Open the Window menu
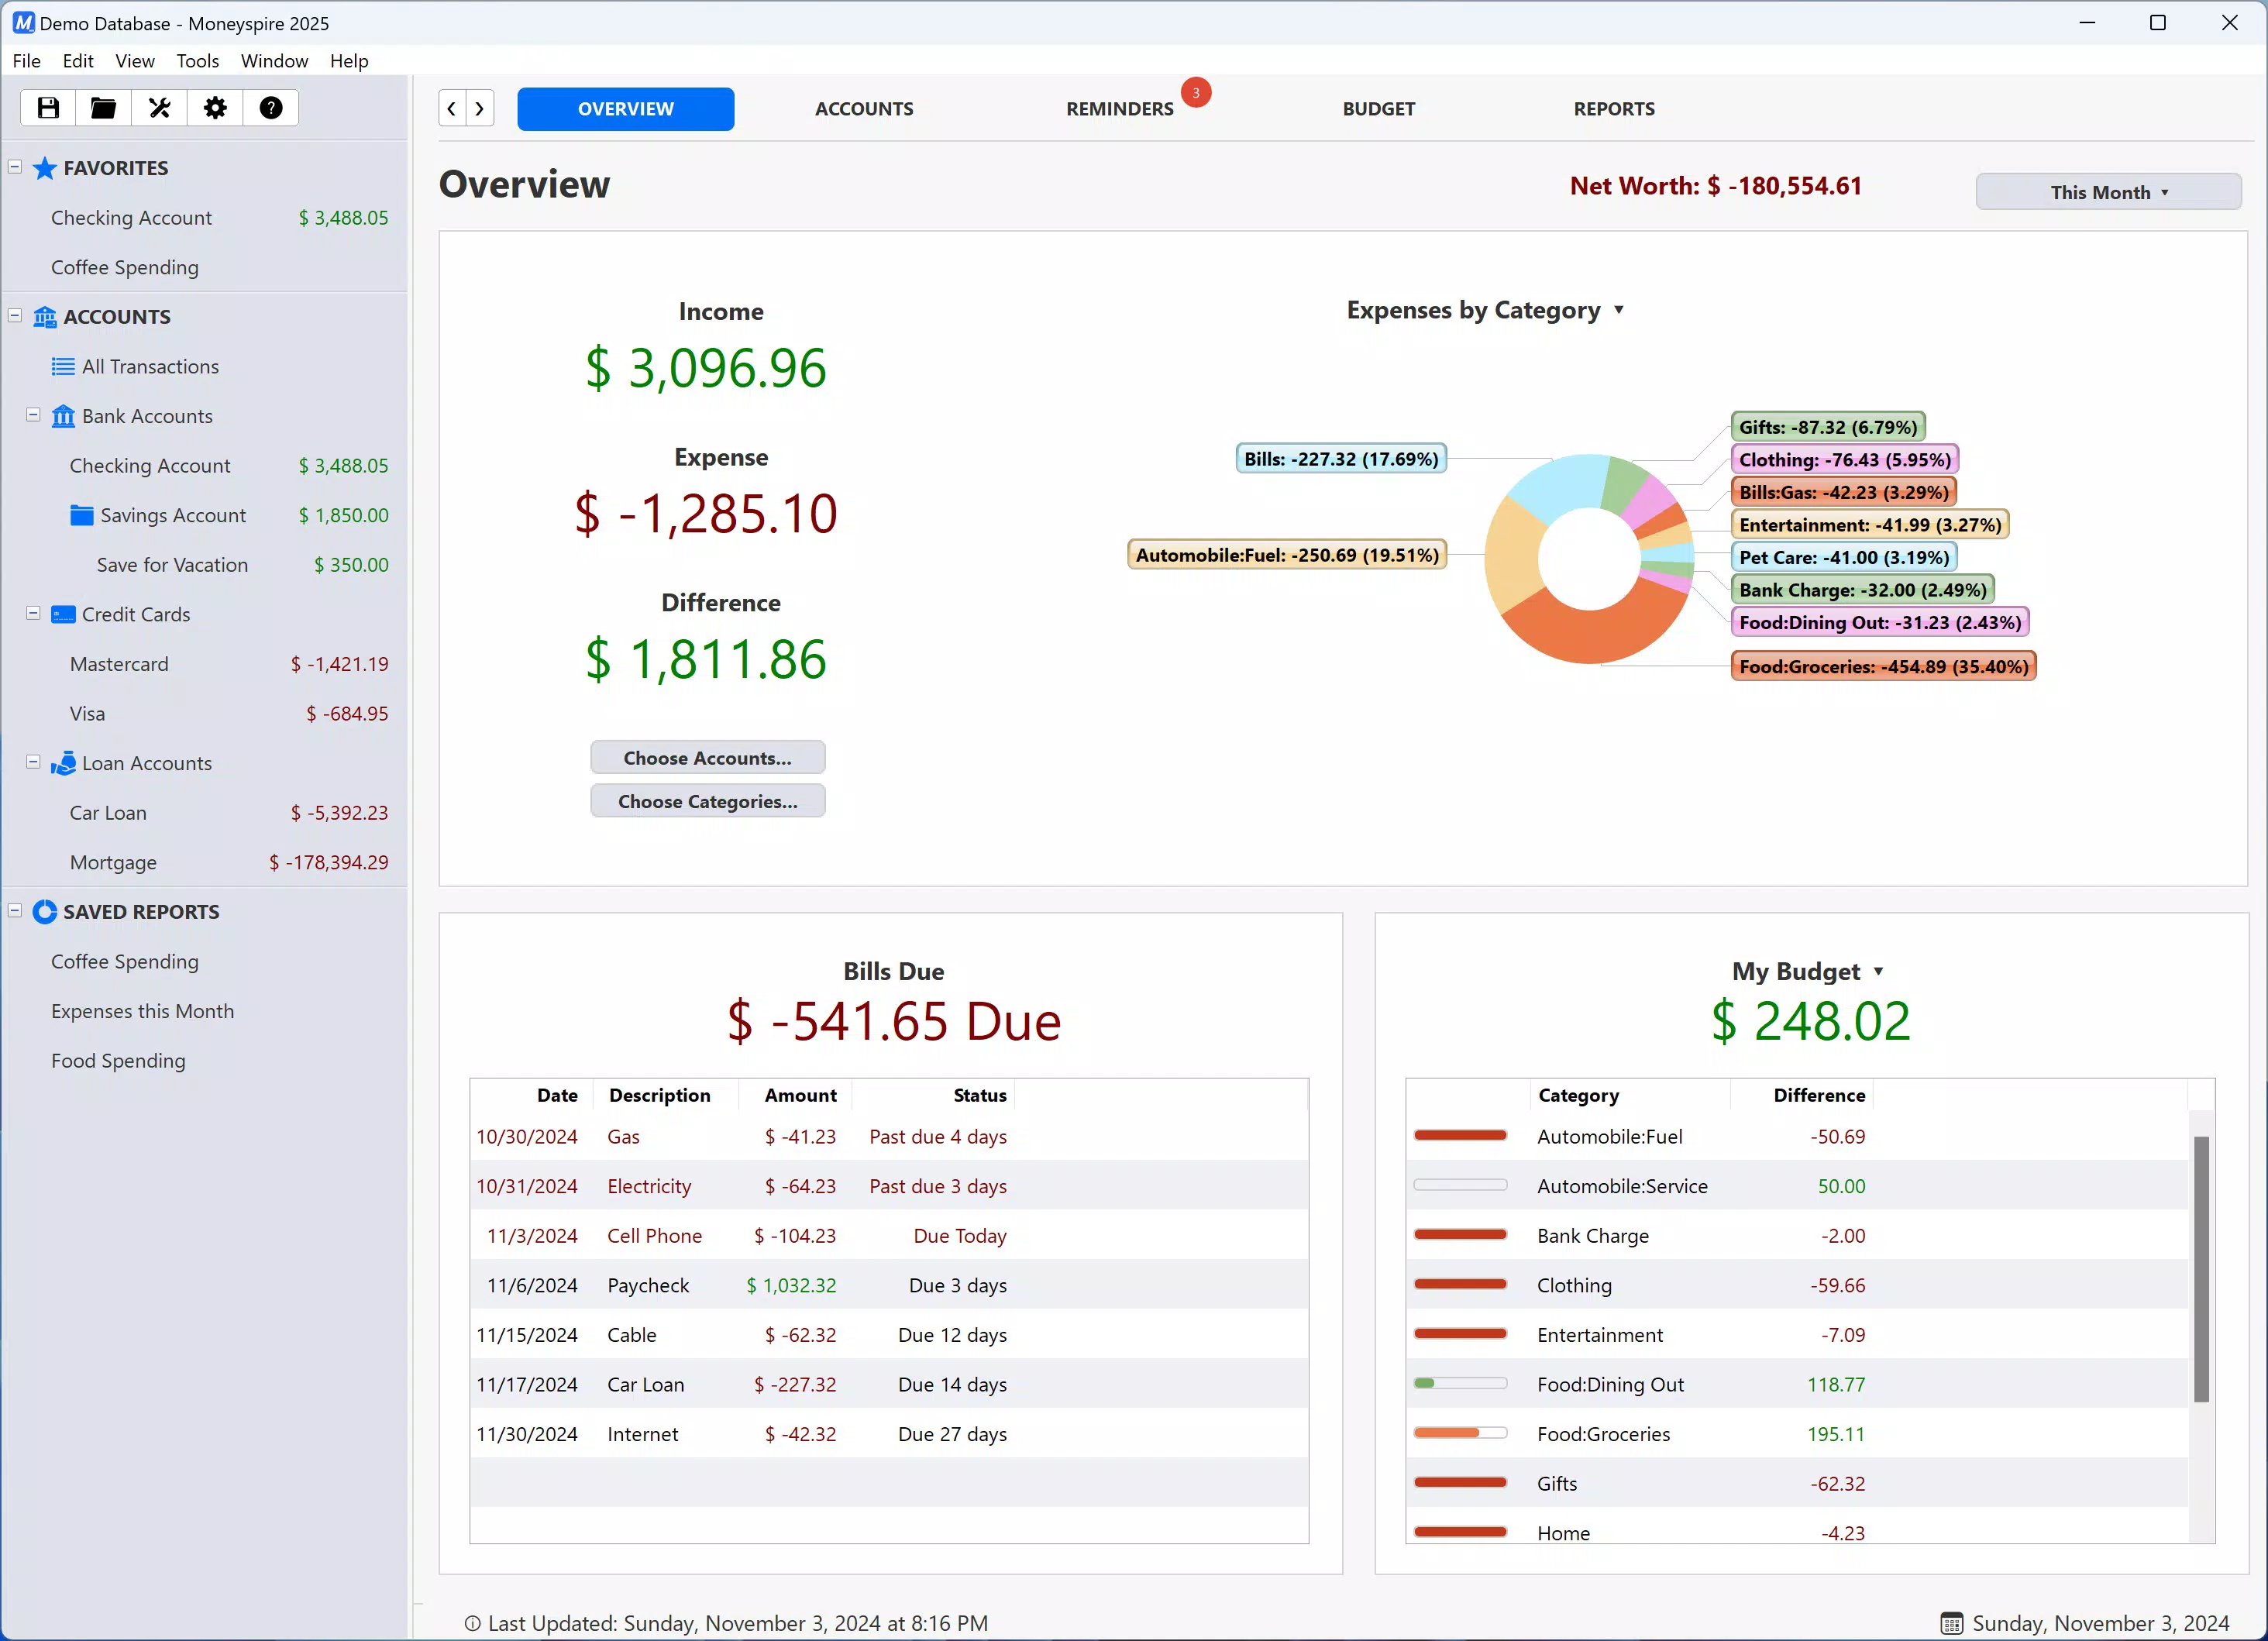The image size is (2268, 1641). (274, 61)
